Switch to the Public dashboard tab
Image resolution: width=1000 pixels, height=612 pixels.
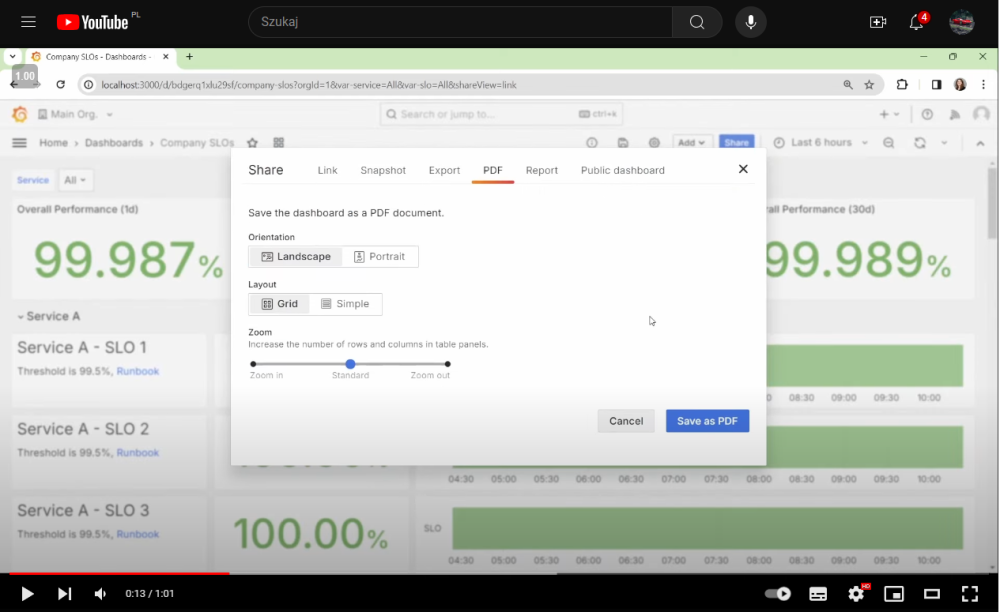tap(622, 170)
